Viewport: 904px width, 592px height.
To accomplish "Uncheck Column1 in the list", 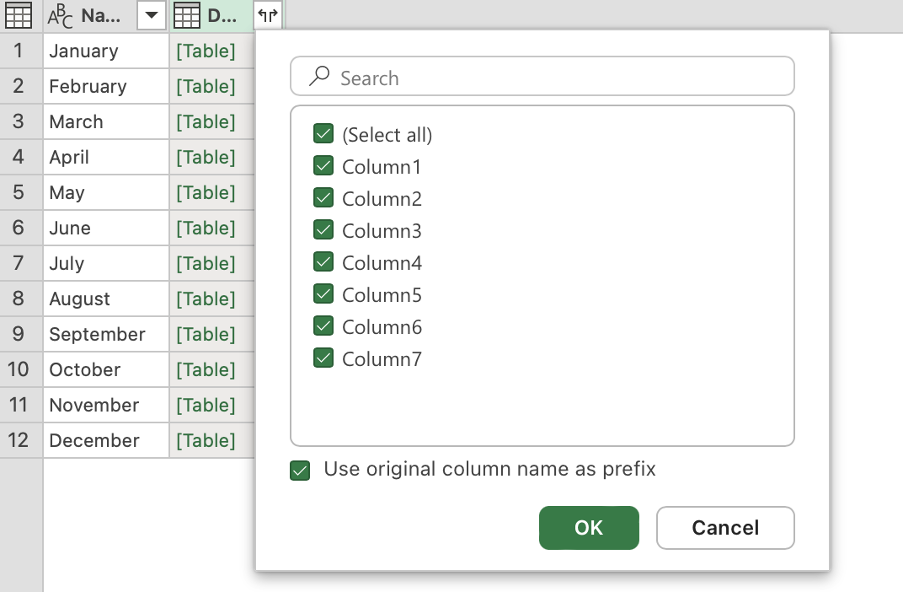I will click(323, 166).
